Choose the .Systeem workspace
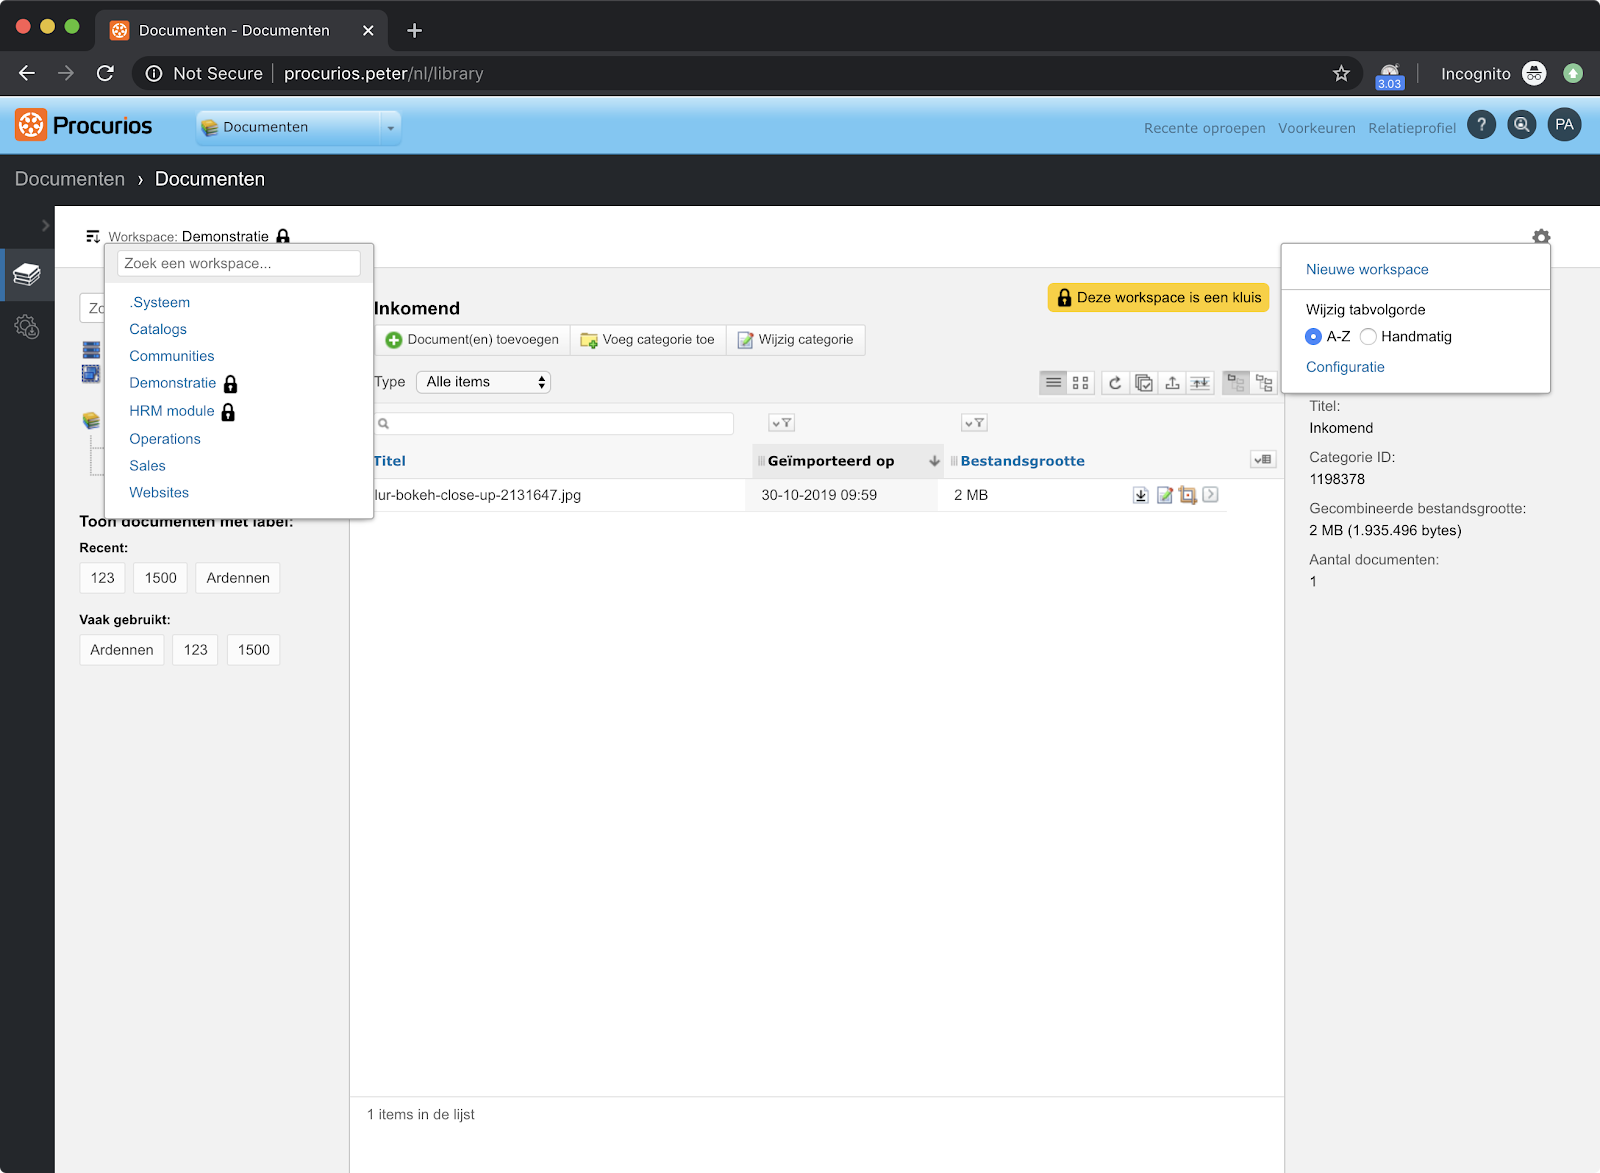The image size is (1600, 1173). (x=160, y=302)
